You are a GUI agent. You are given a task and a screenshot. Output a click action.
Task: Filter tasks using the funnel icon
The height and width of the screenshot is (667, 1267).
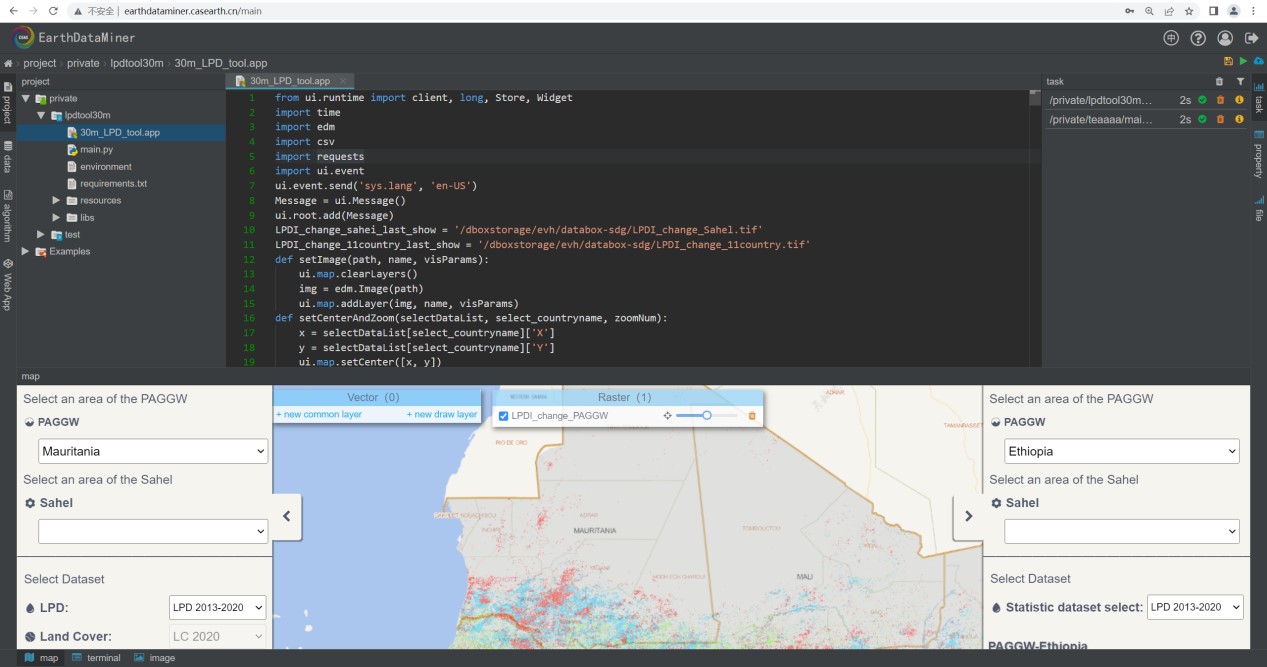click(x=1240, y=82)
